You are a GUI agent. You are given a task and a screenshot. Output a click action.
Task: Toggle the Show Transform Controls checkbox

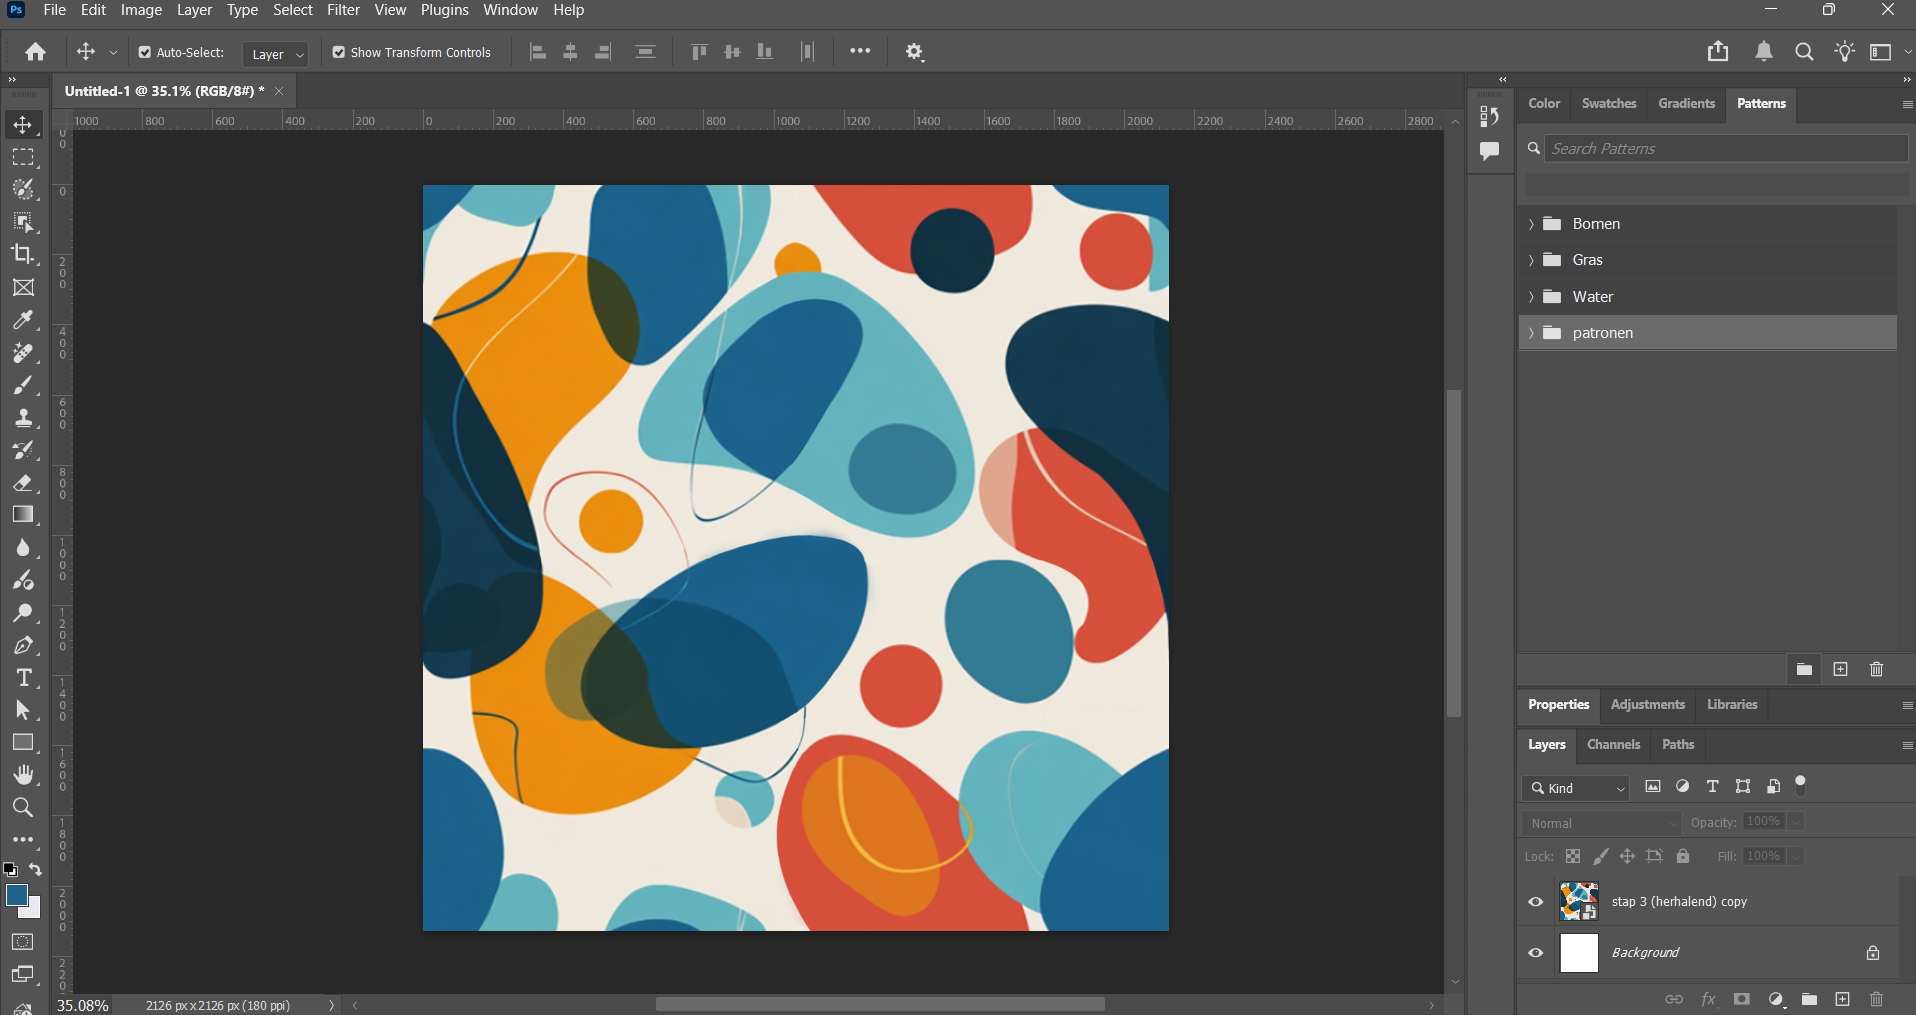click(339, 52)
